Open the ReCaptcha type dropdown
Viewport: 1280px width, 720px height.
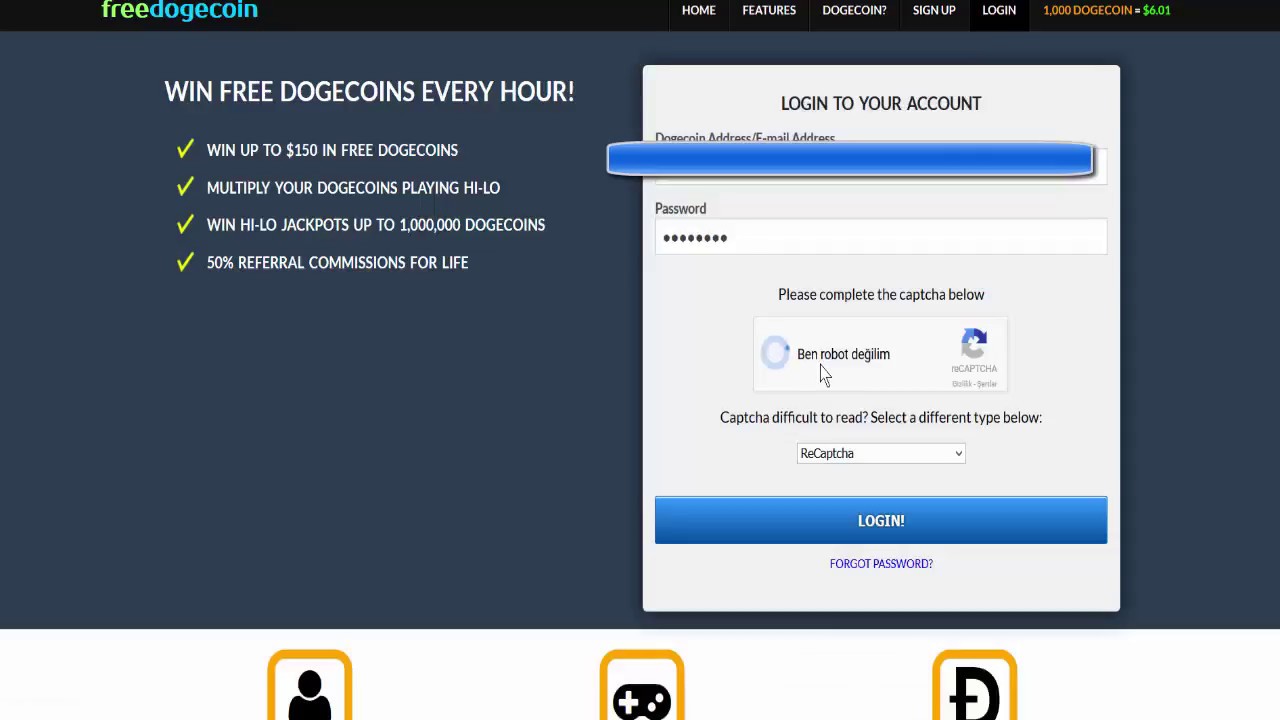[881, 453]
